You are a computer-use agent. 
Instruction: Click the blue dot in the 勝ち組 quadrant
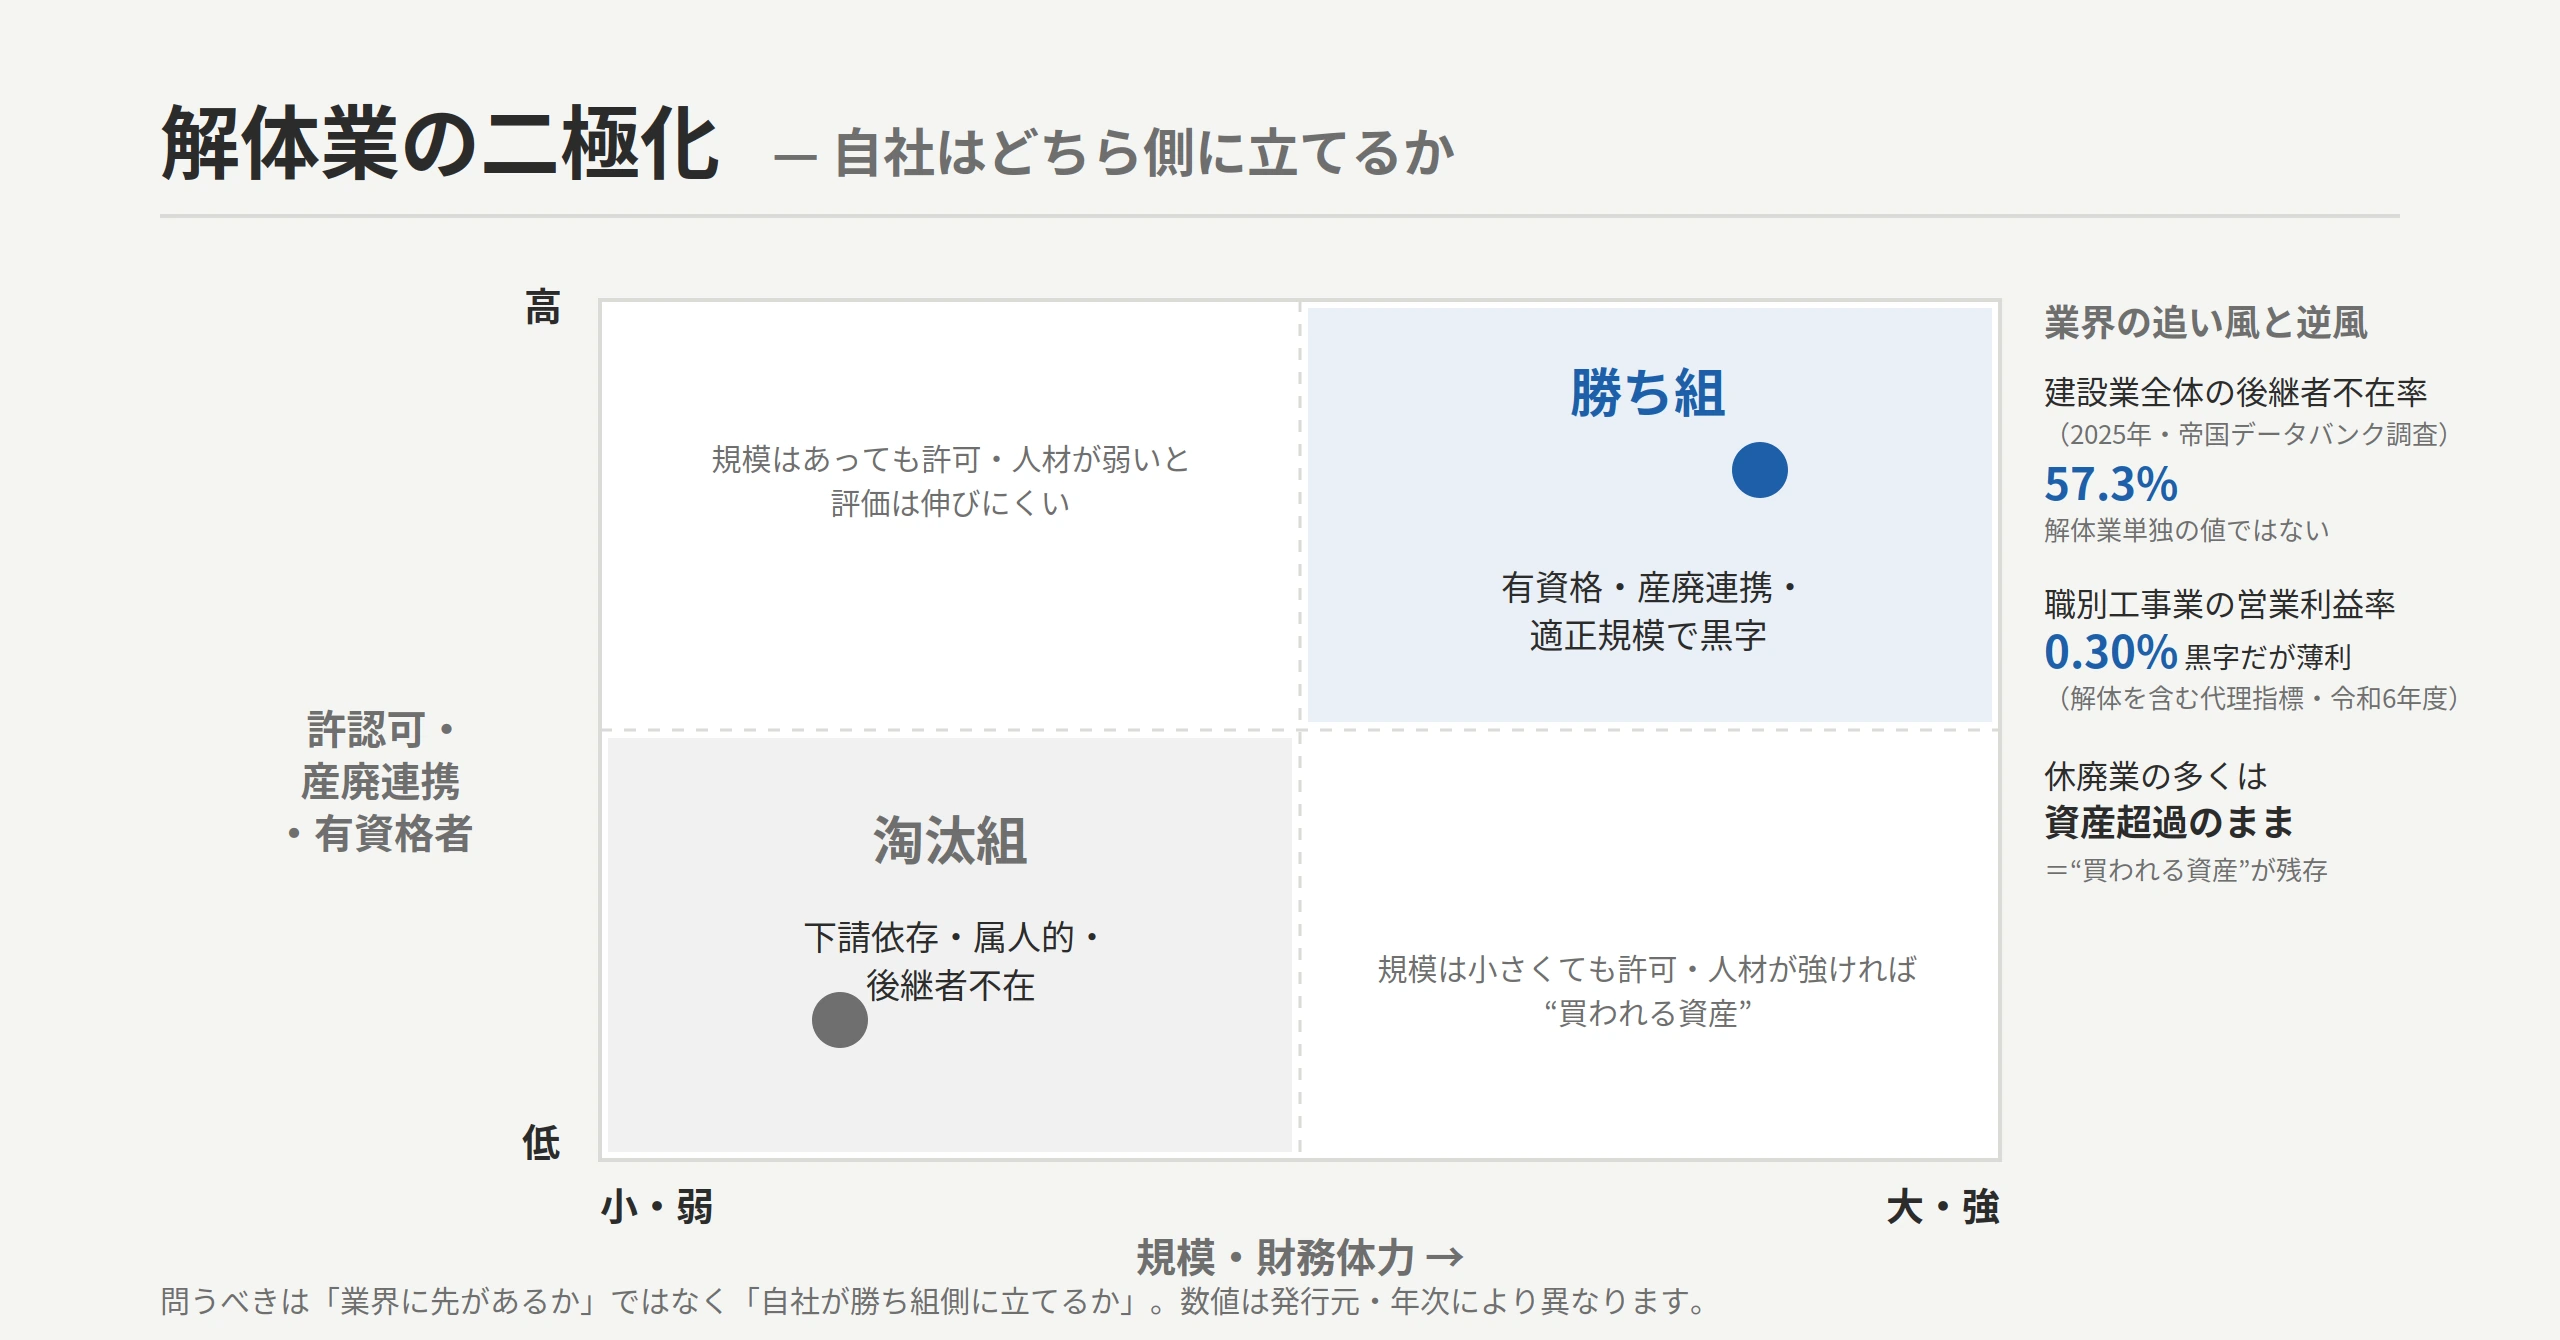point(1759,470)
